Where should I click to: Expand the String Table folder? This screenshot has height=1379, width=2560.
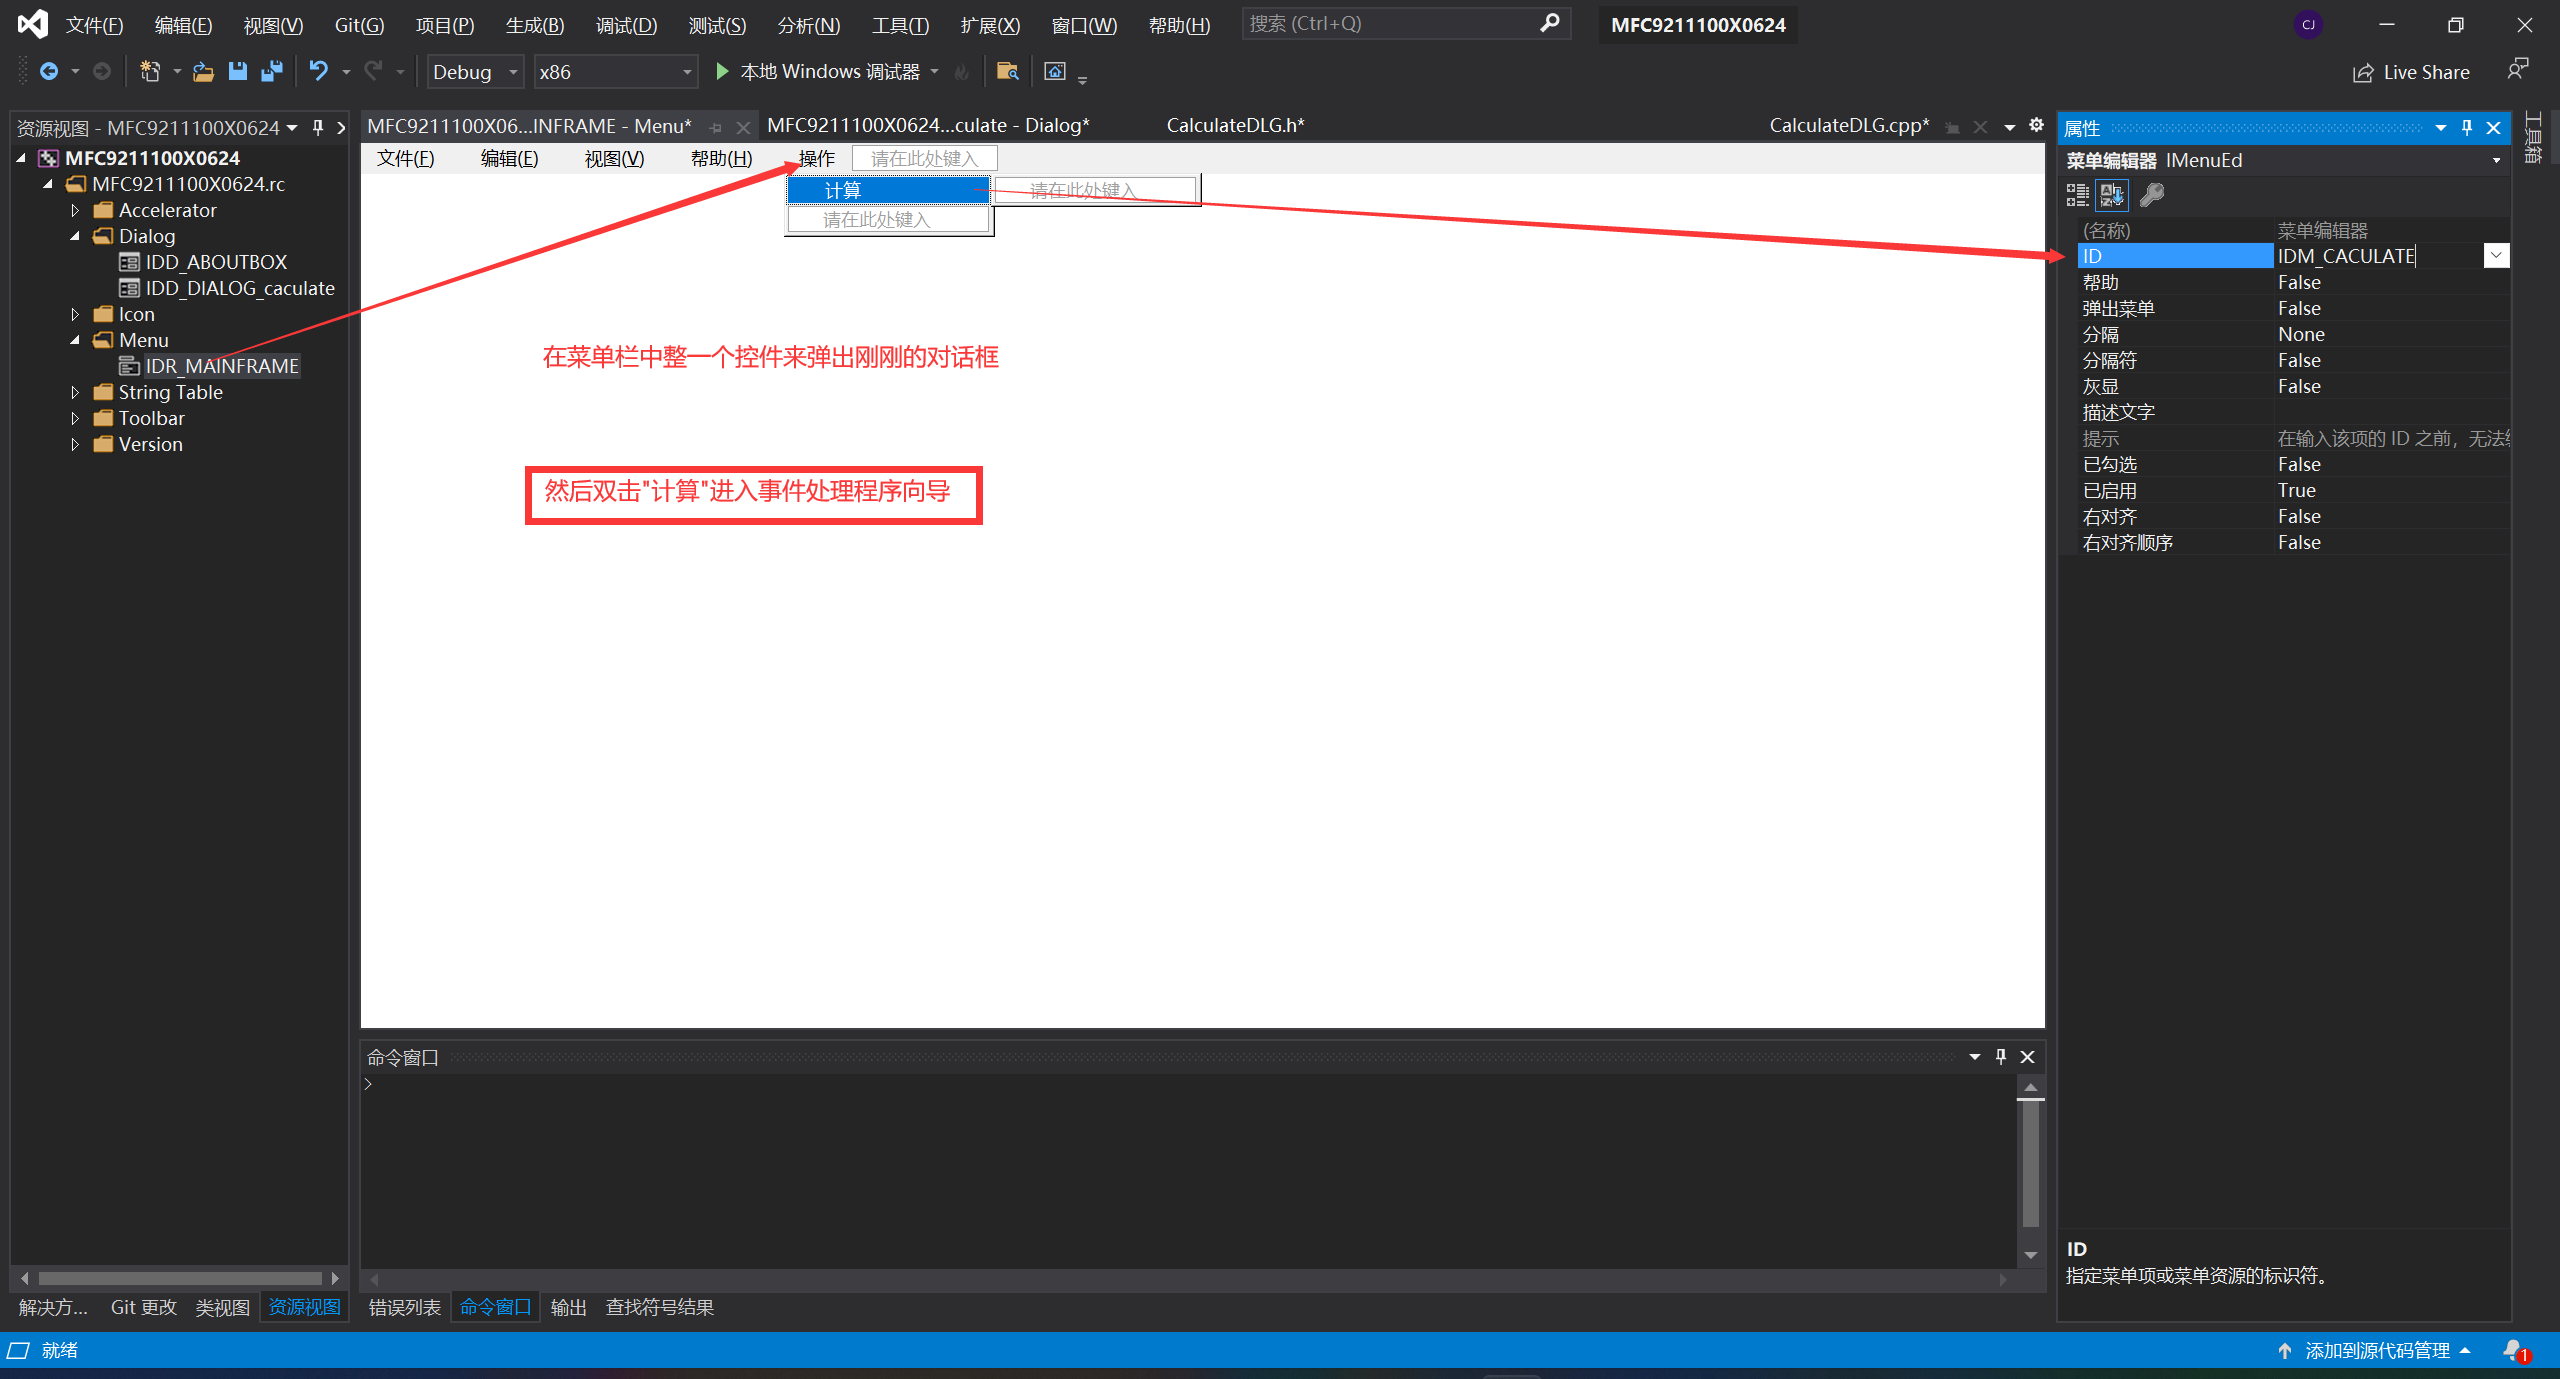coord(75,392)
